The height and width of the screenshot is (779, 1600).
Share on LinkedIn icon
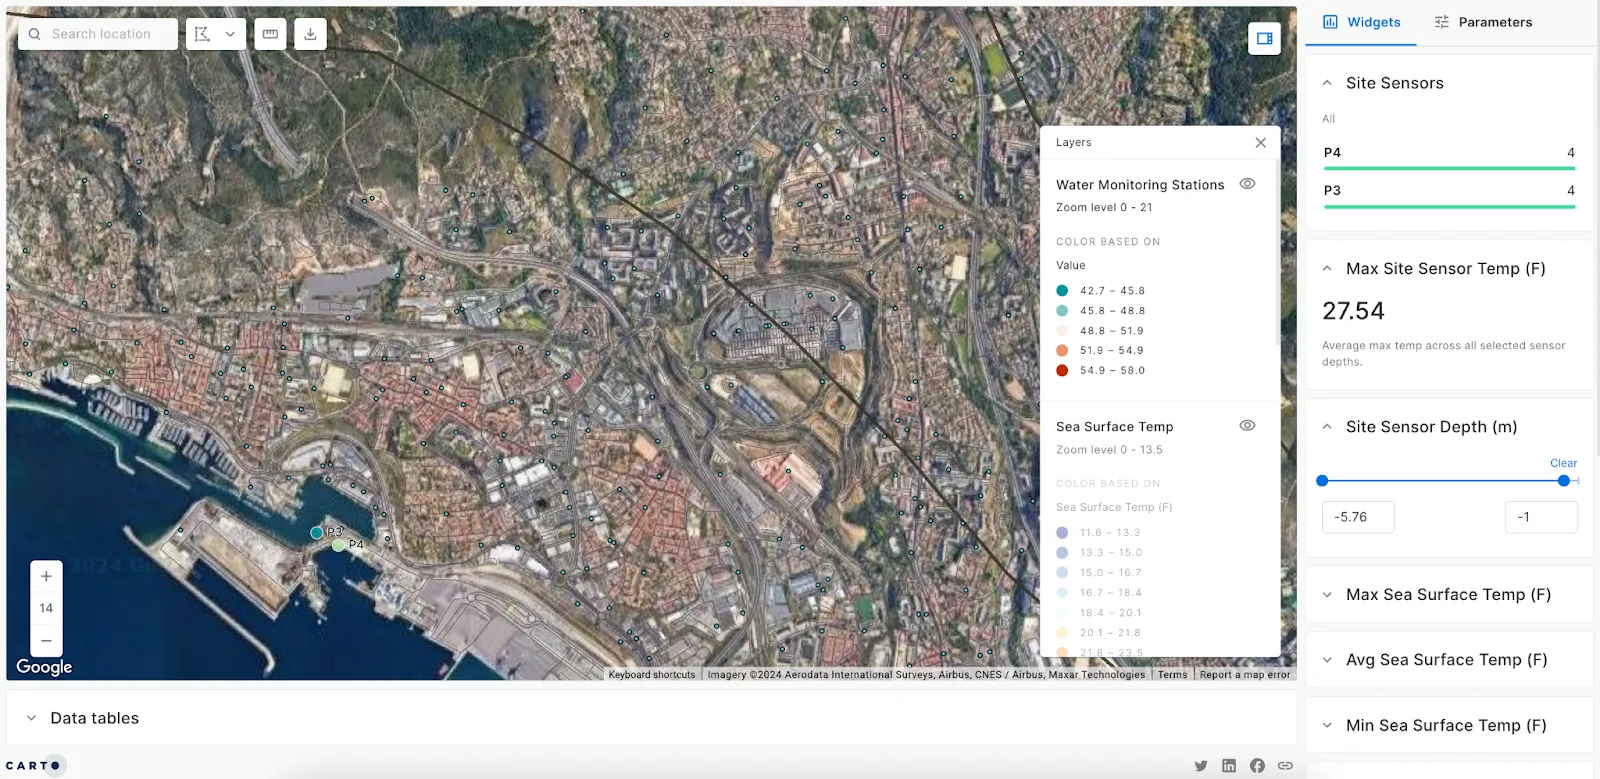pos(1229,766)
